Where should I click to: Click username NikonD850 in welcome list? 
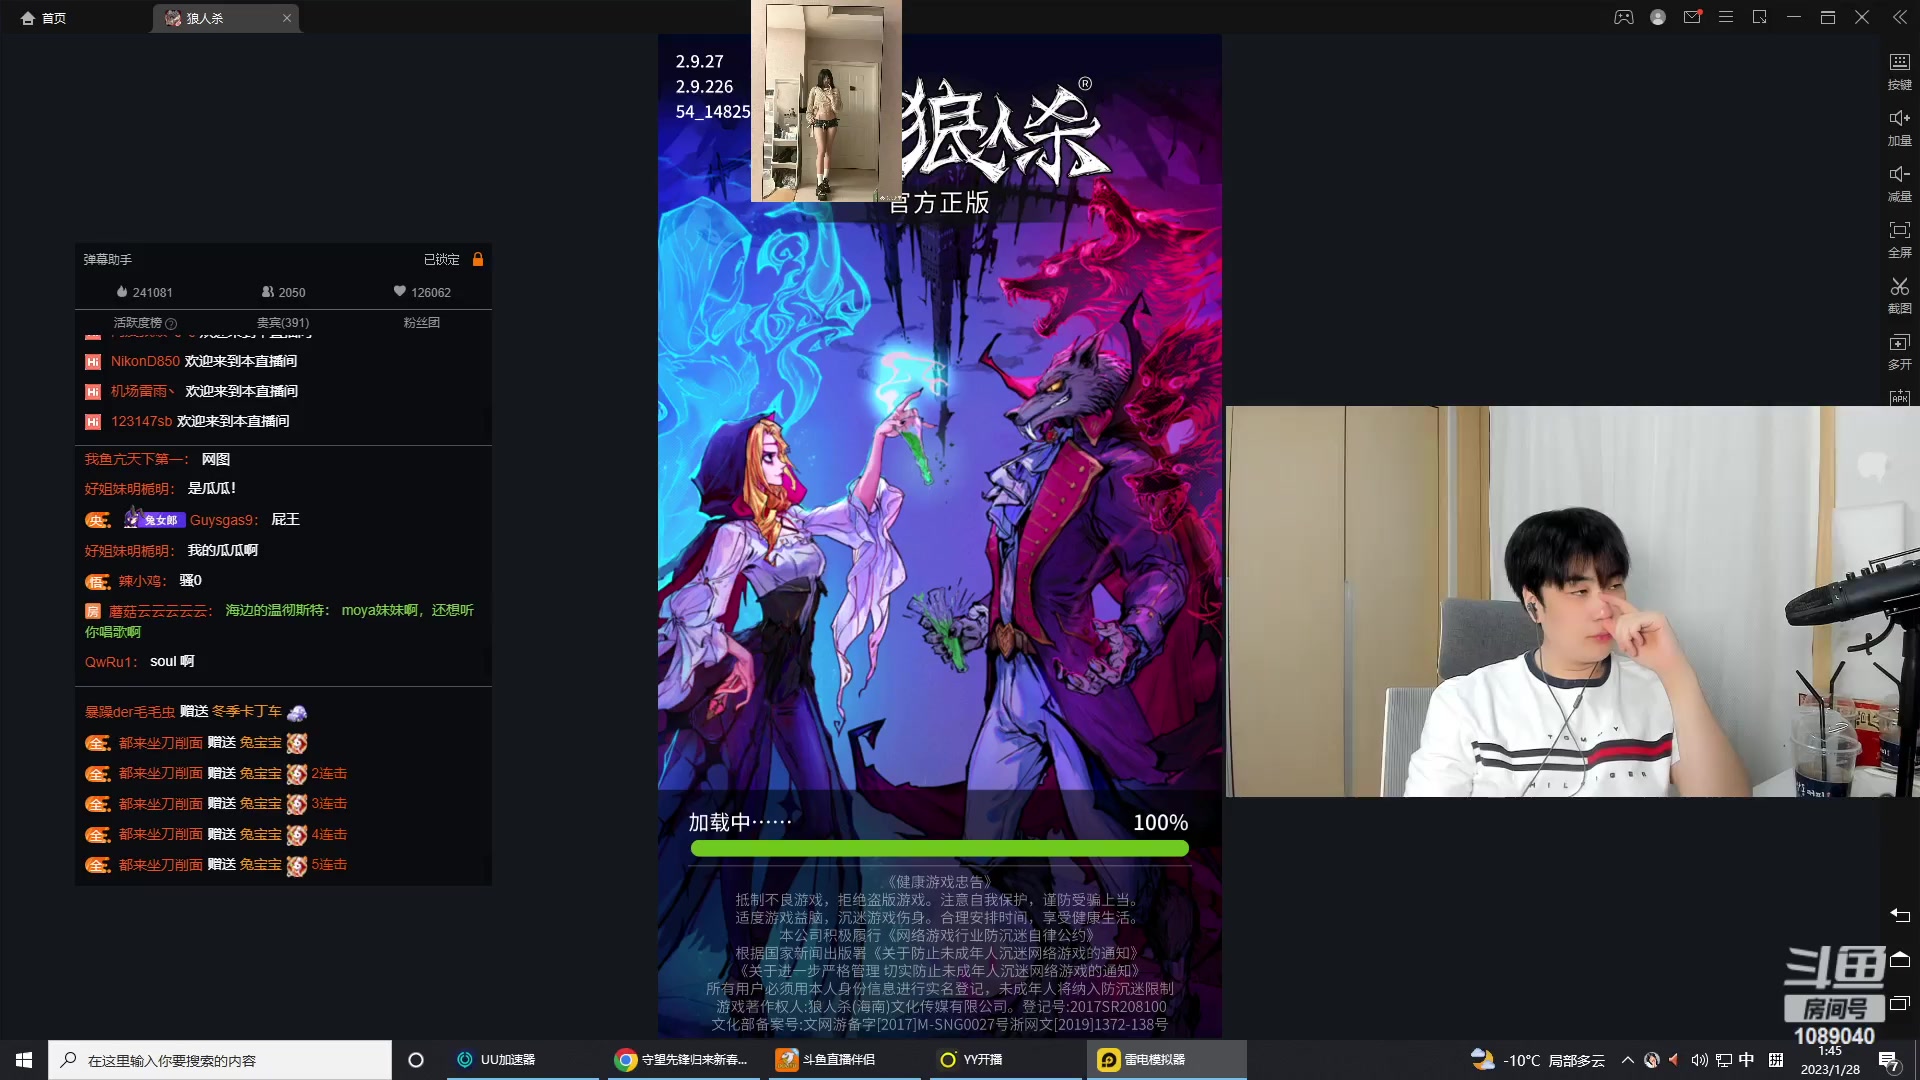tap(145, 361)
